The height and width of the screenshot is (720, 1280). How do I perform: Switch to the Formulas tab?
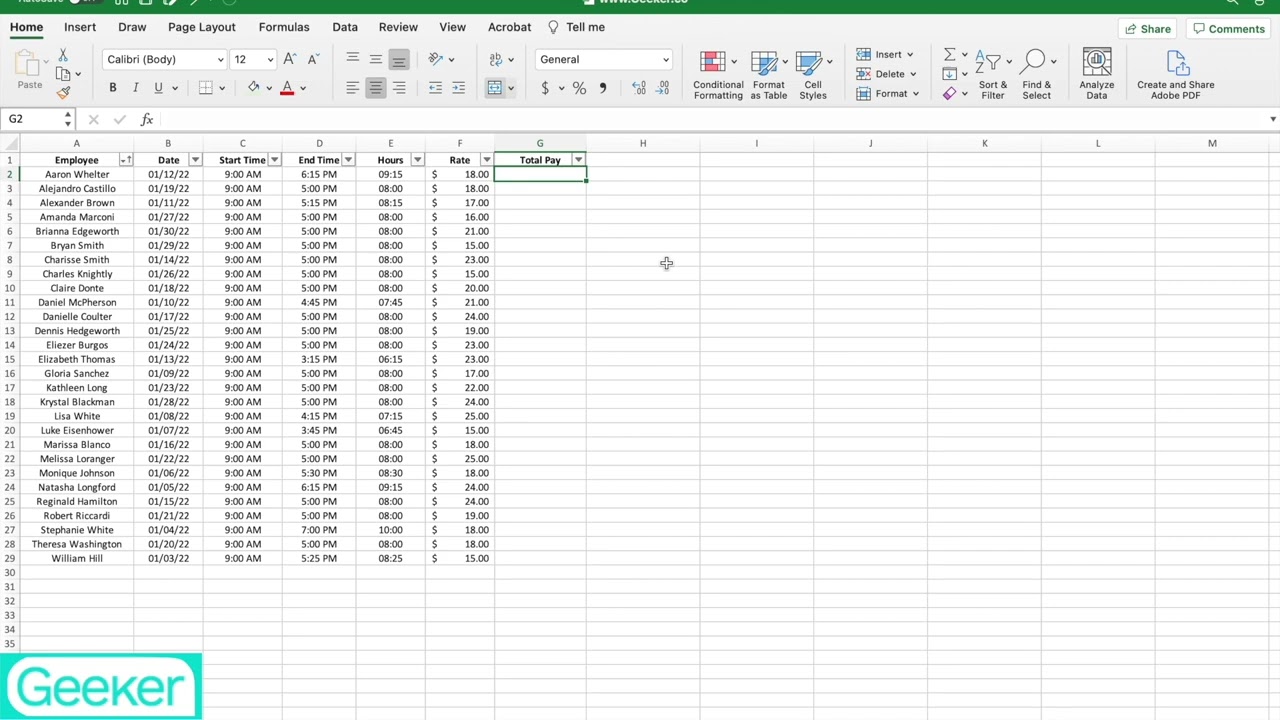click(284, 27)
